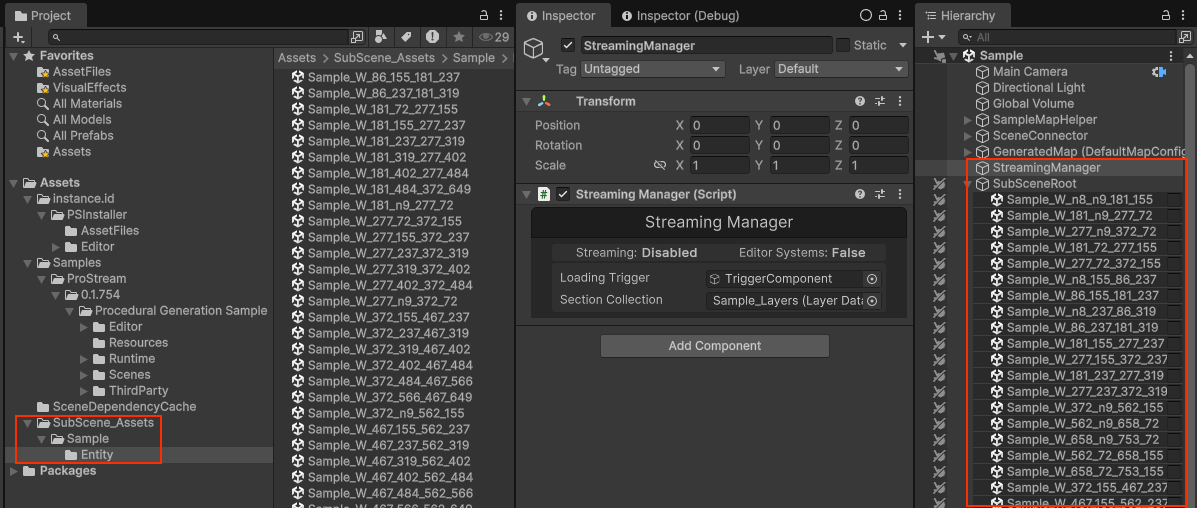Toggle pickability icon on SubSceneRoot row
This screenshot has width=1197, height=508.
(x=939, y=183)
